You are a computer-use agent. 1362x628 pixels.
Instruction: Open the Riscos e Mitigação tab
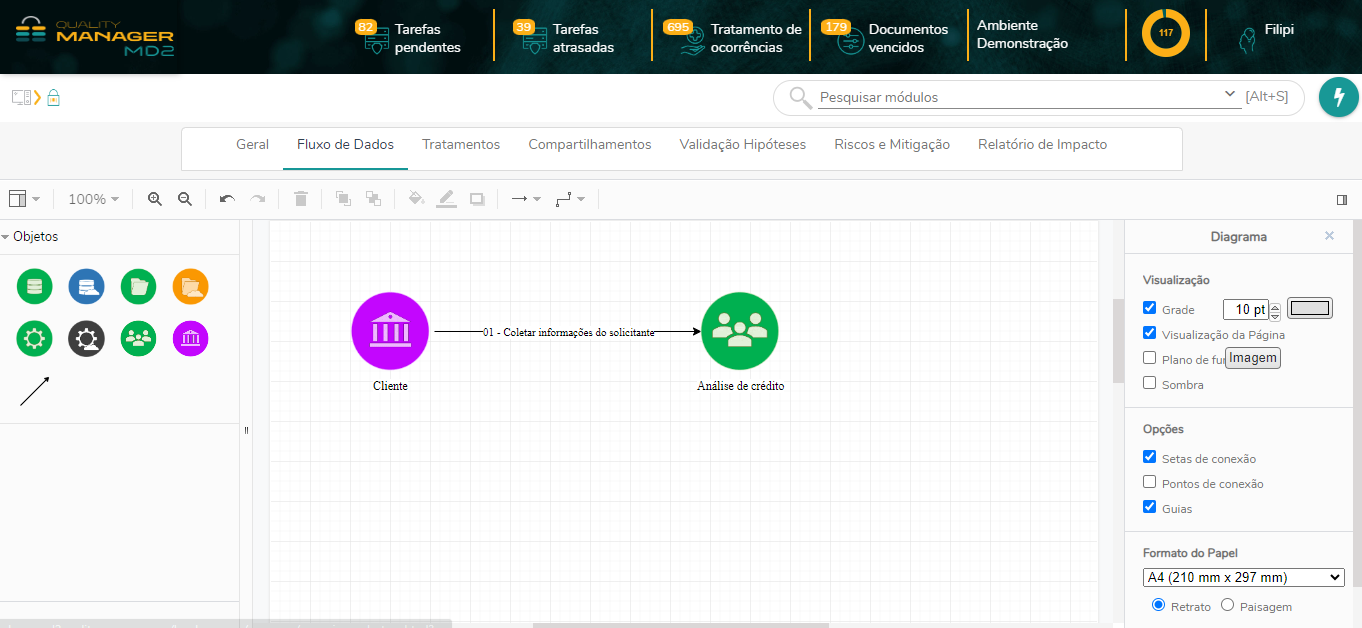click(x=892, y=145)
